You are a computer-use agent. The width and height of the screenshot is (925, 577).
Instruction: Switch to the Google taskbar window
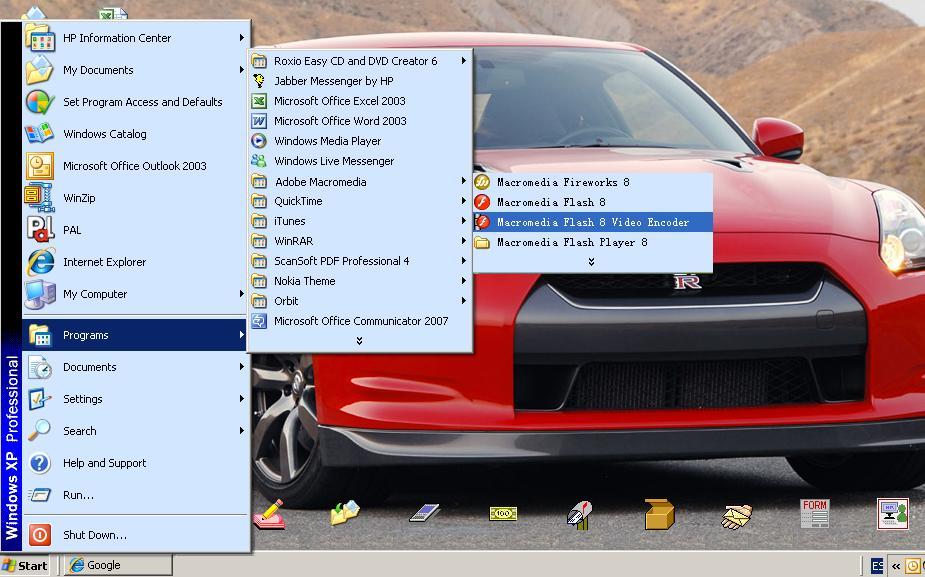[x=118, y=565]
